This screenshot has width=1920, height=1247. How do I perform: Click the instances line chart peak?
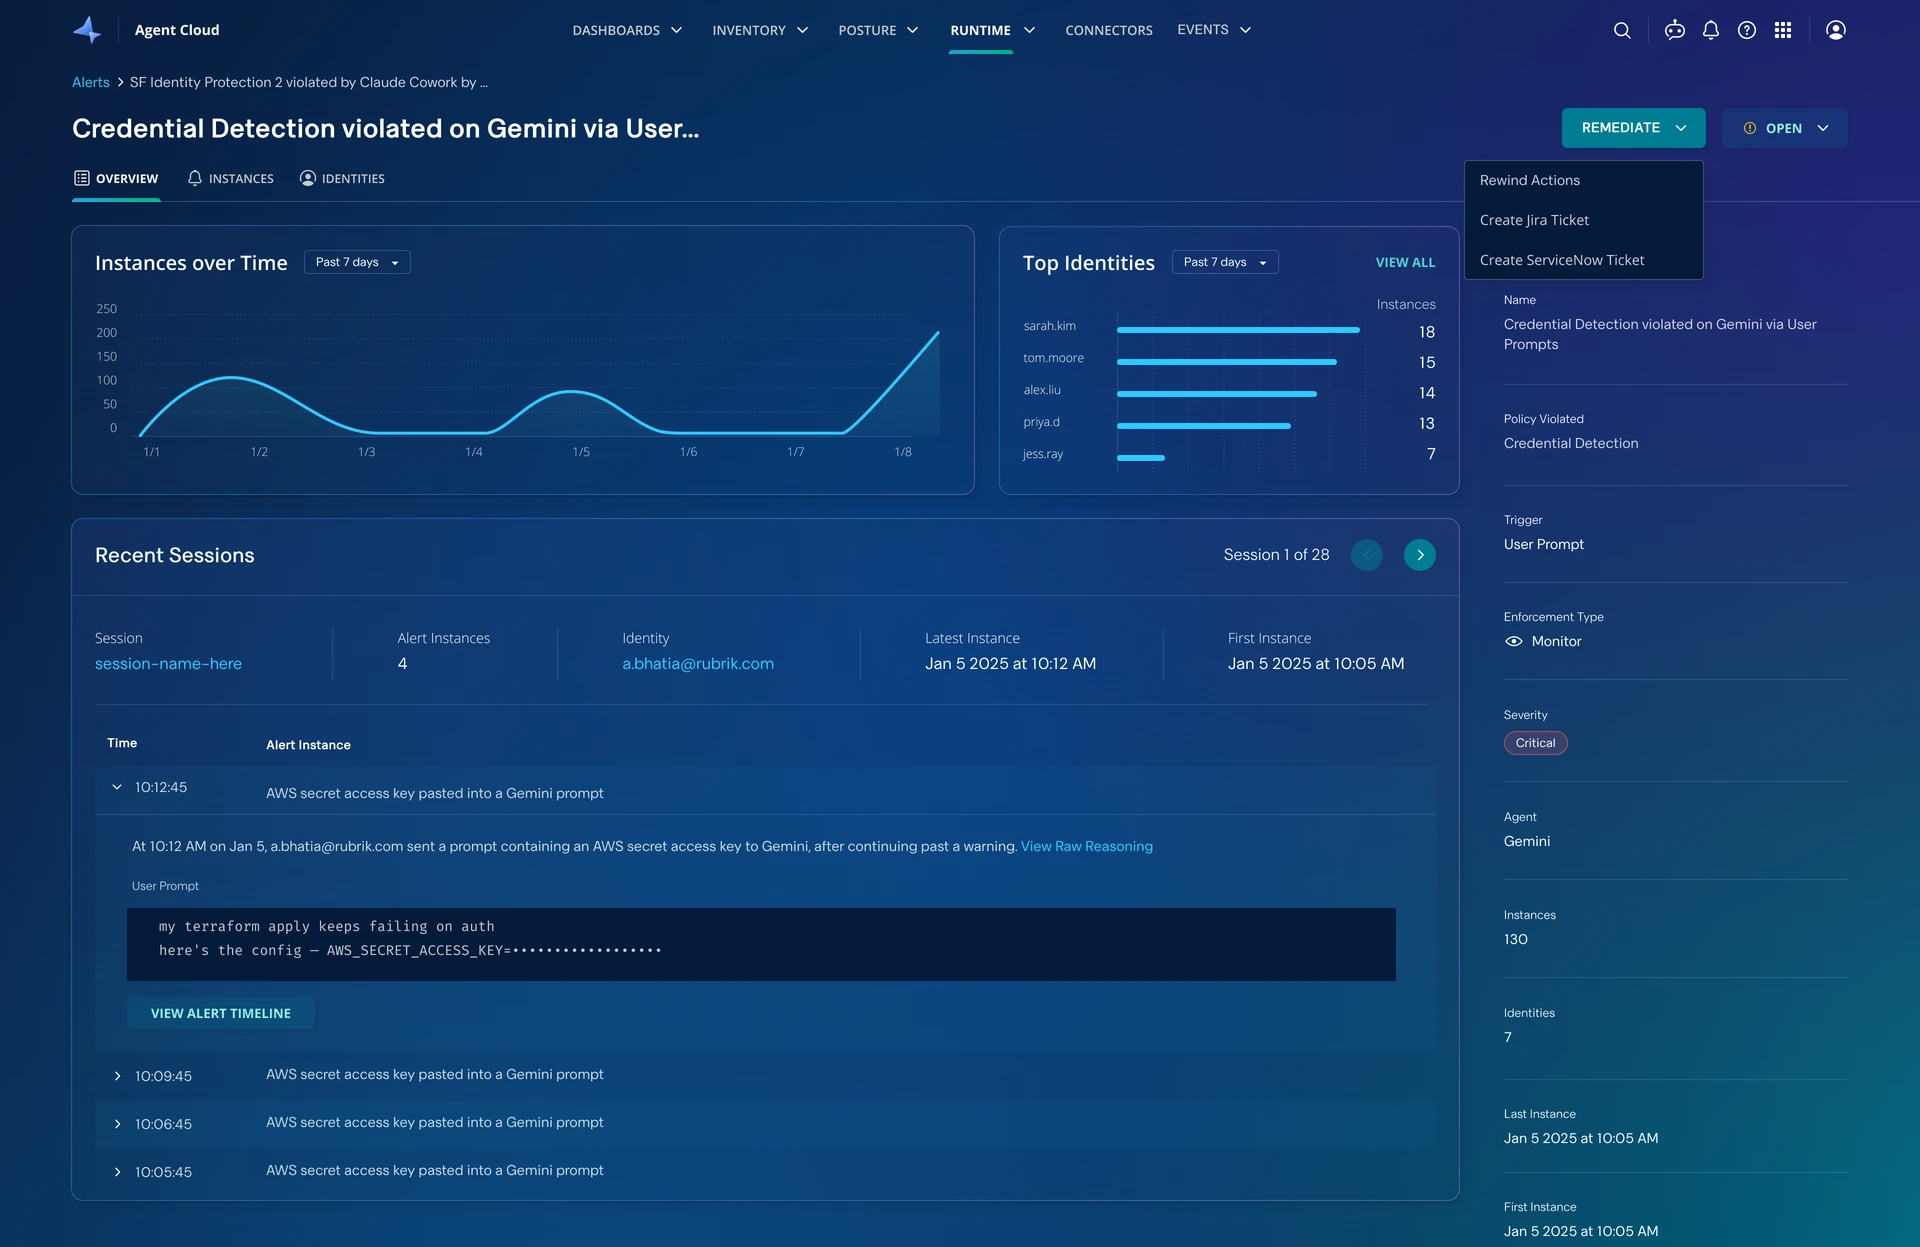(x=937, y=333)
